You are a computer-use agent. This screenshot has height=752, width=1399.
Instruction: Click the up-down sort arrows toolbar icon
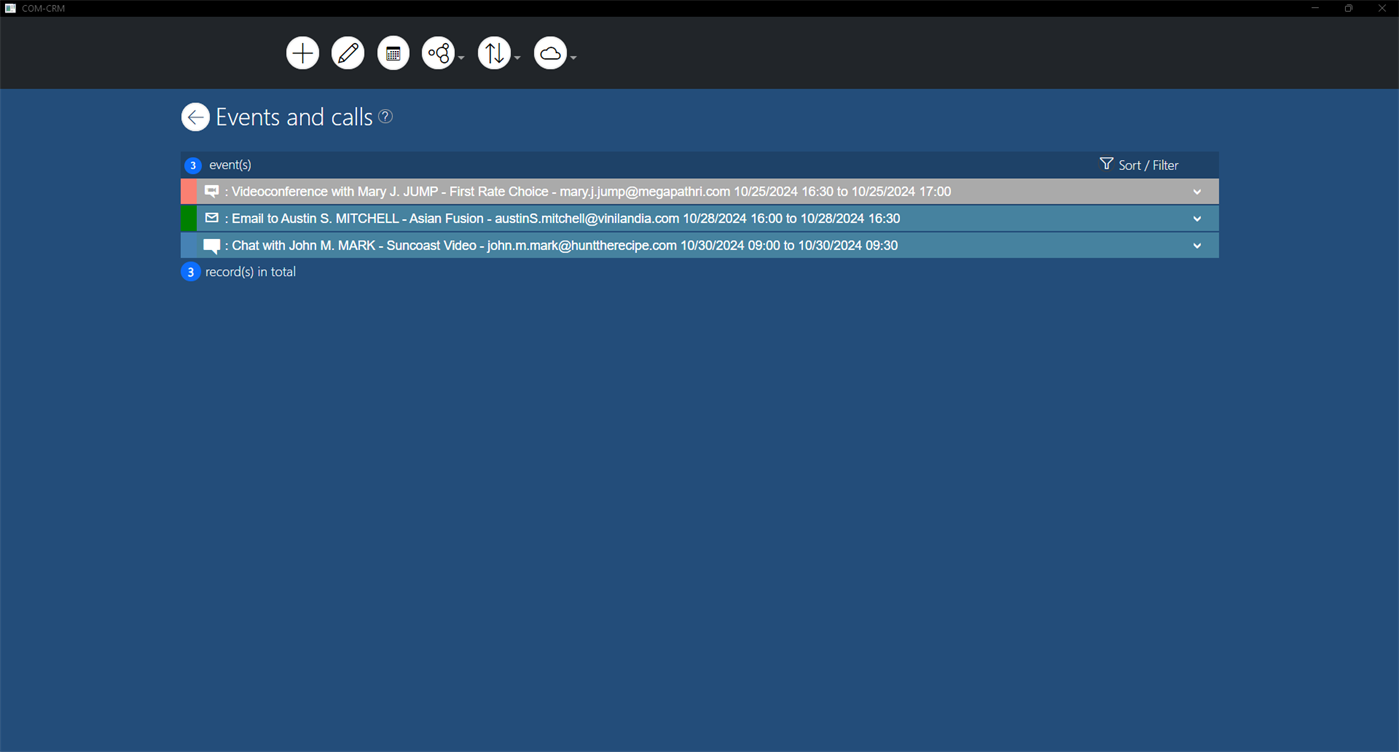point(495,52)
